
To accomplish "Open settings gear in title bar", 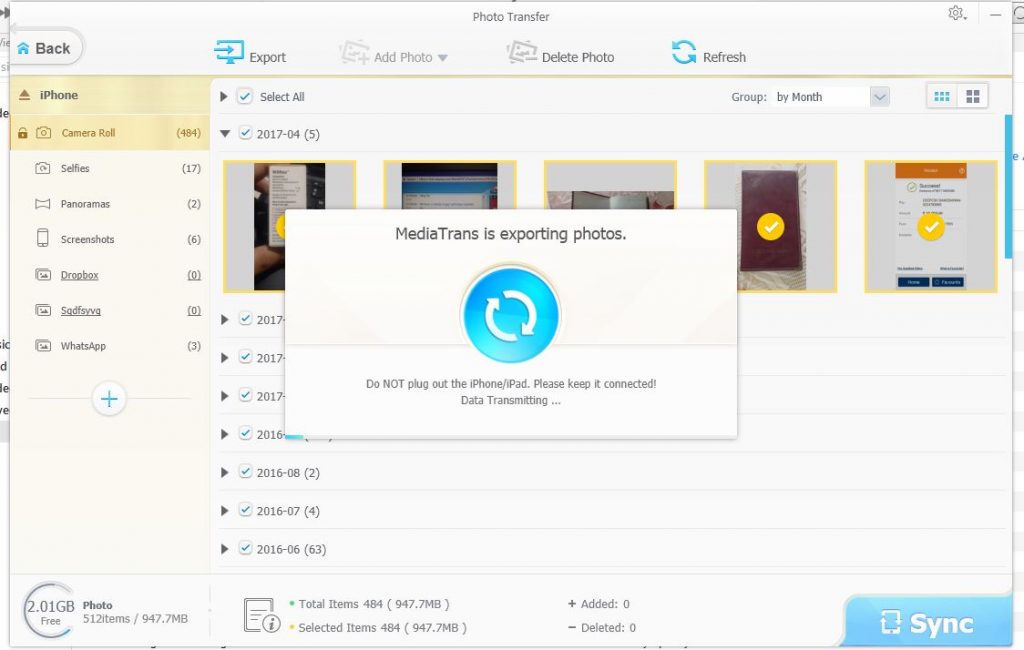I will click(x=956, y=13).
